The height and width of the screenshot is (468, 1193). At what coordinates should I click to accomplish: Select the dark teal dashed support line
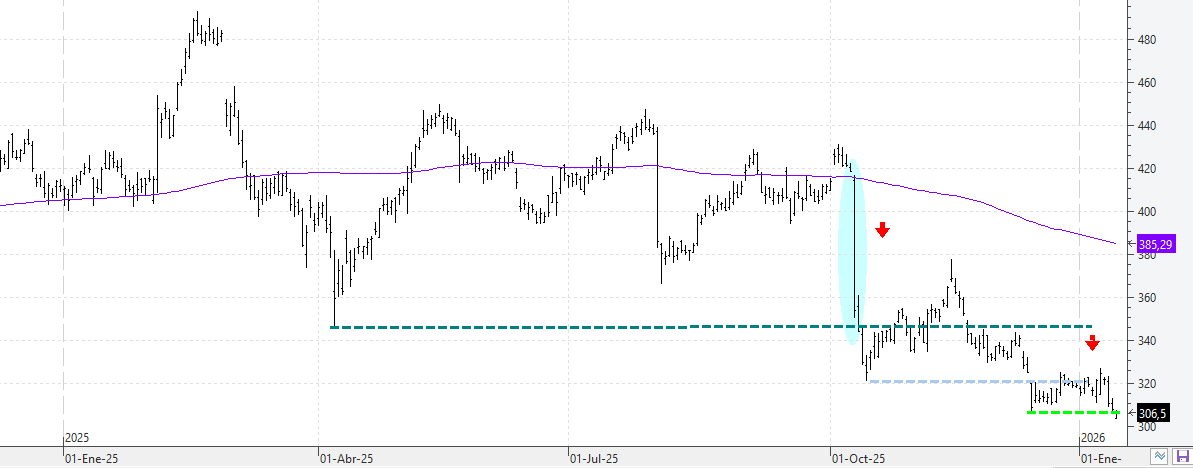(600, 327)
